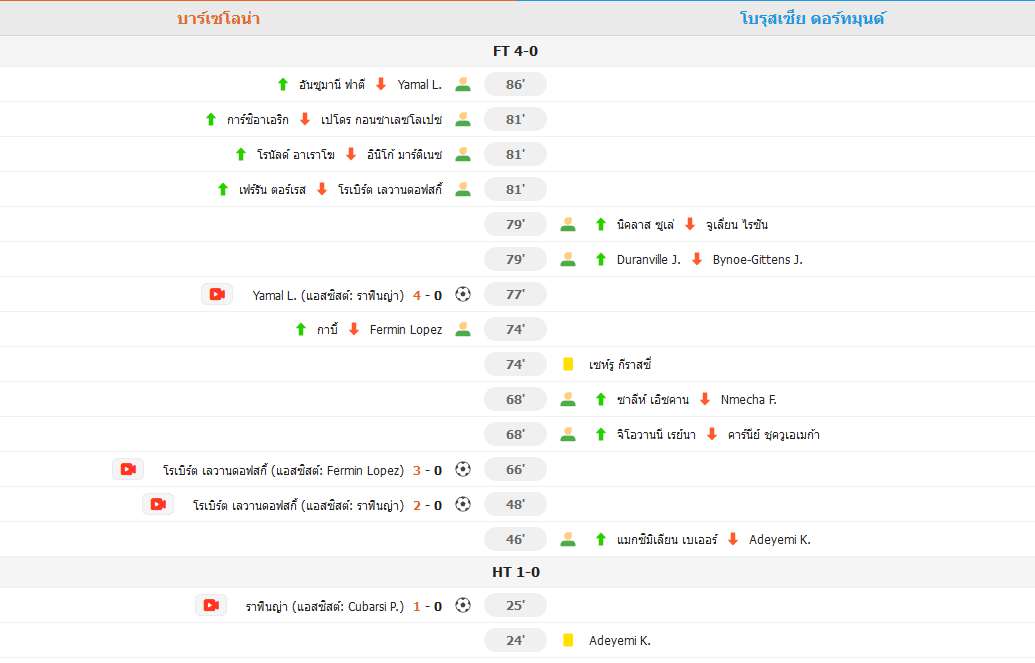Open player อันซูมานี ฟาตี

pyautogui.click(x=331, y=85)
